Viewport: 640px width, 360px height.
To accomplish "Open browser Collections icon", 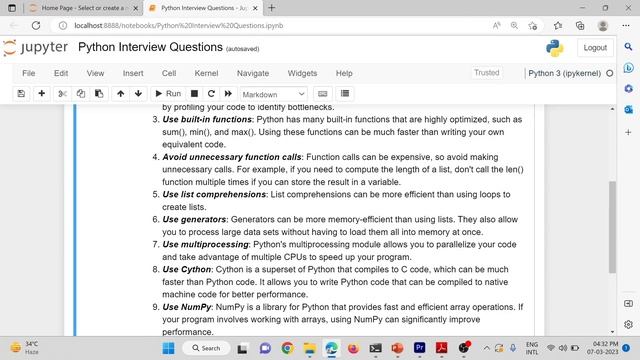I will 580,25.
